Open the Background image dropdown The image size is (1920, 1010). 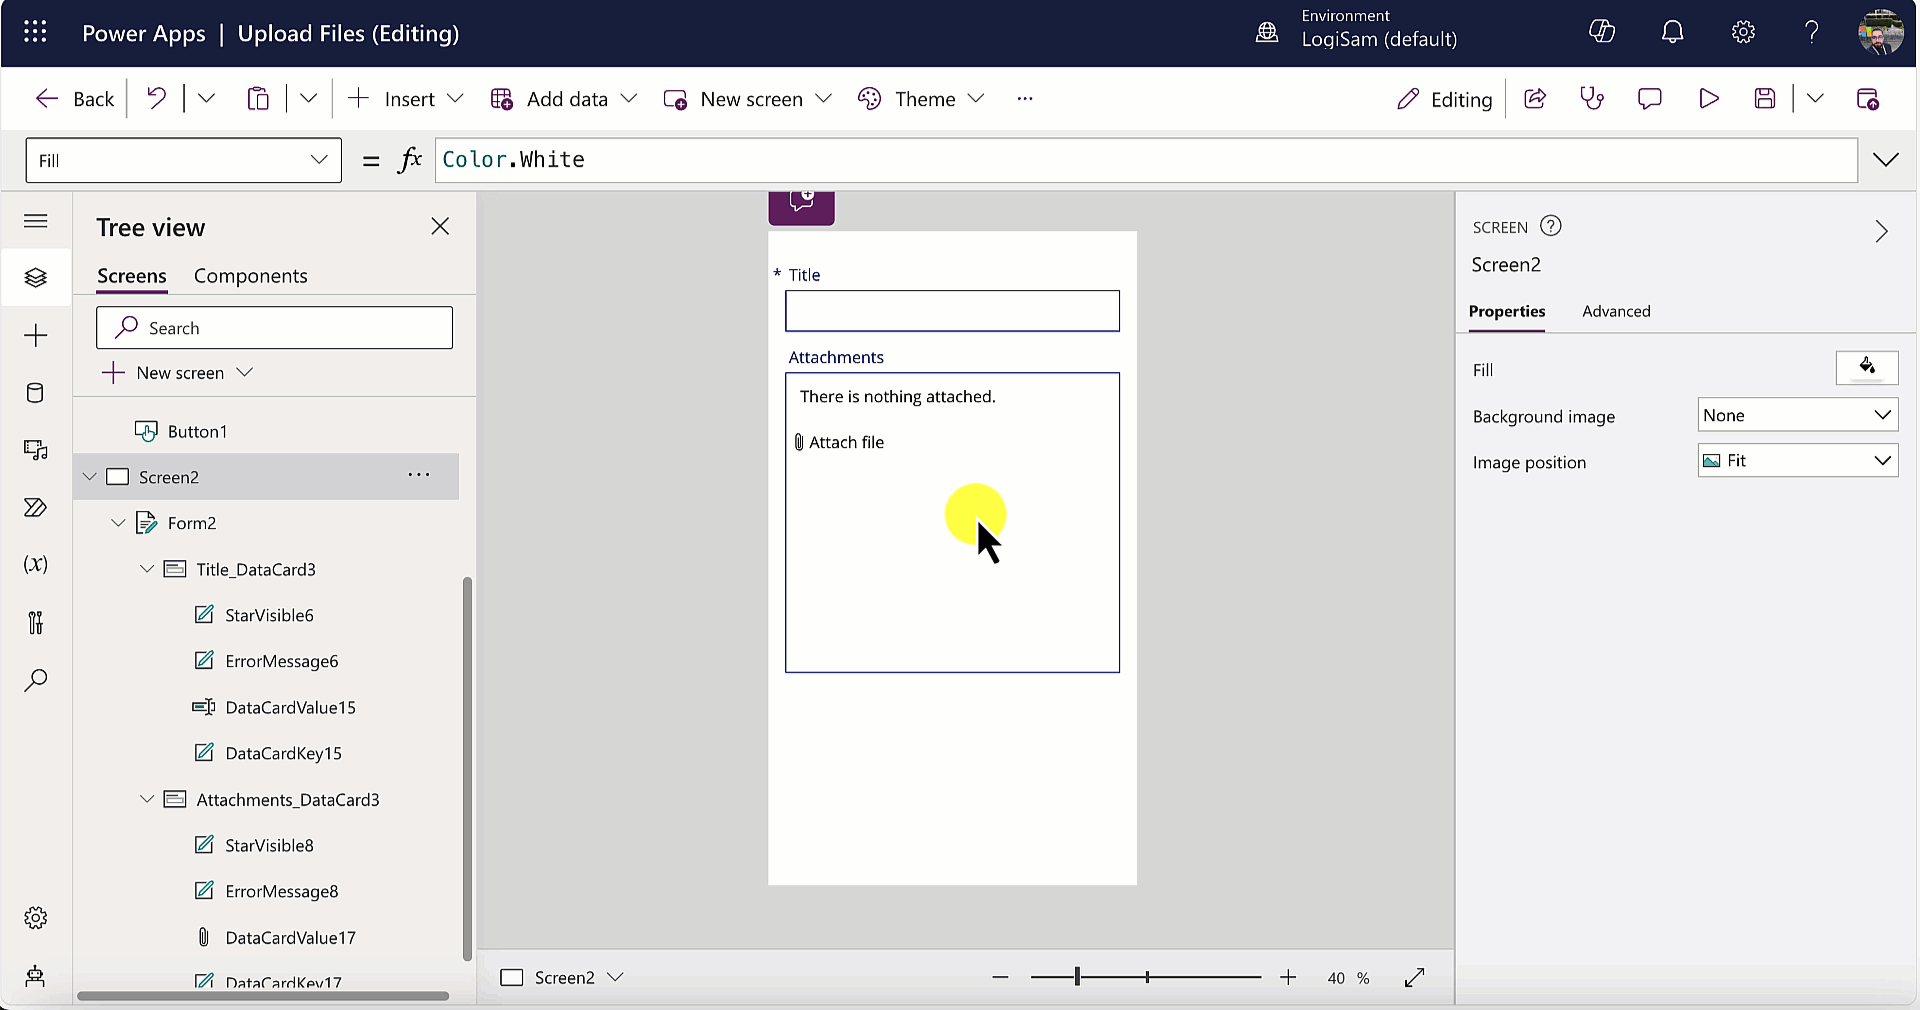[x=1797, y=415]
